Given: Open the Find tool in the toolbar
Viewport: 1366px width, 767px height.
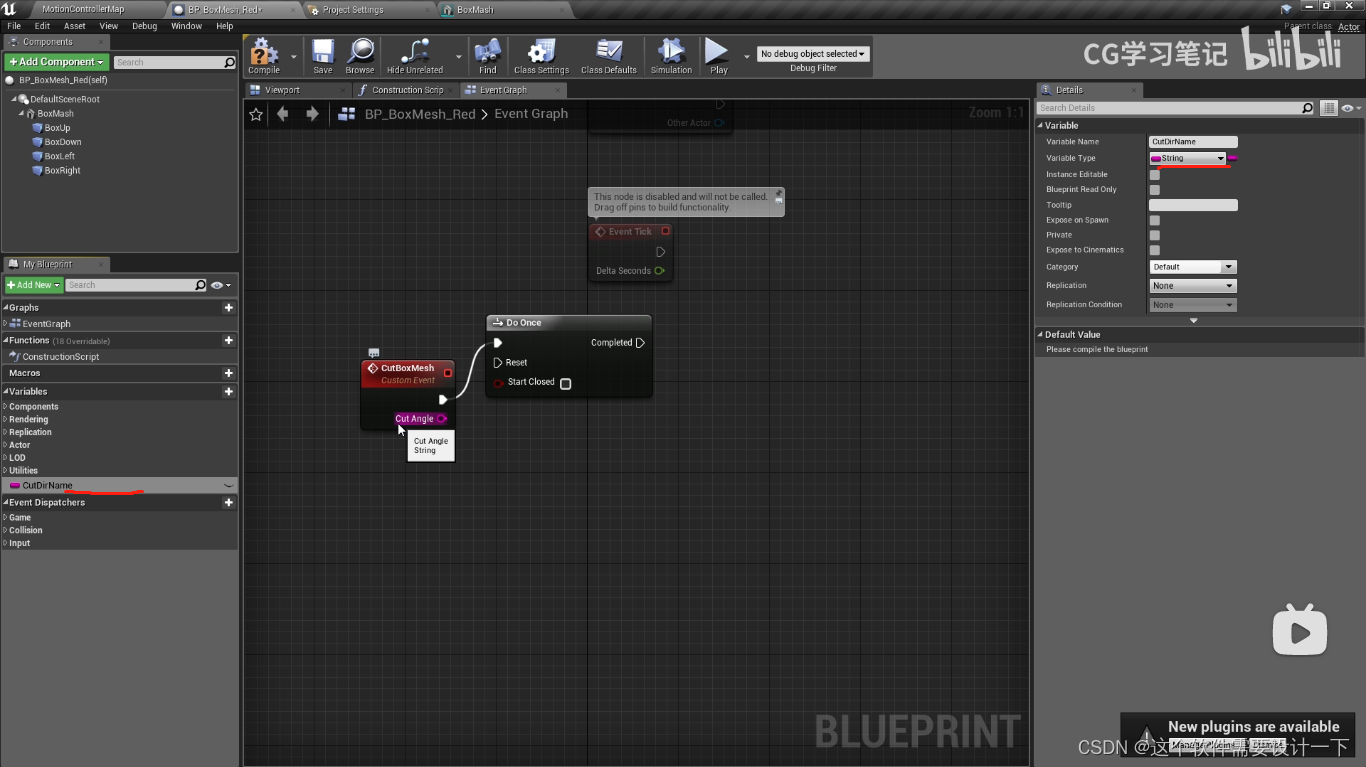Looking at the screenshot, I should click(x=487, y=56).
